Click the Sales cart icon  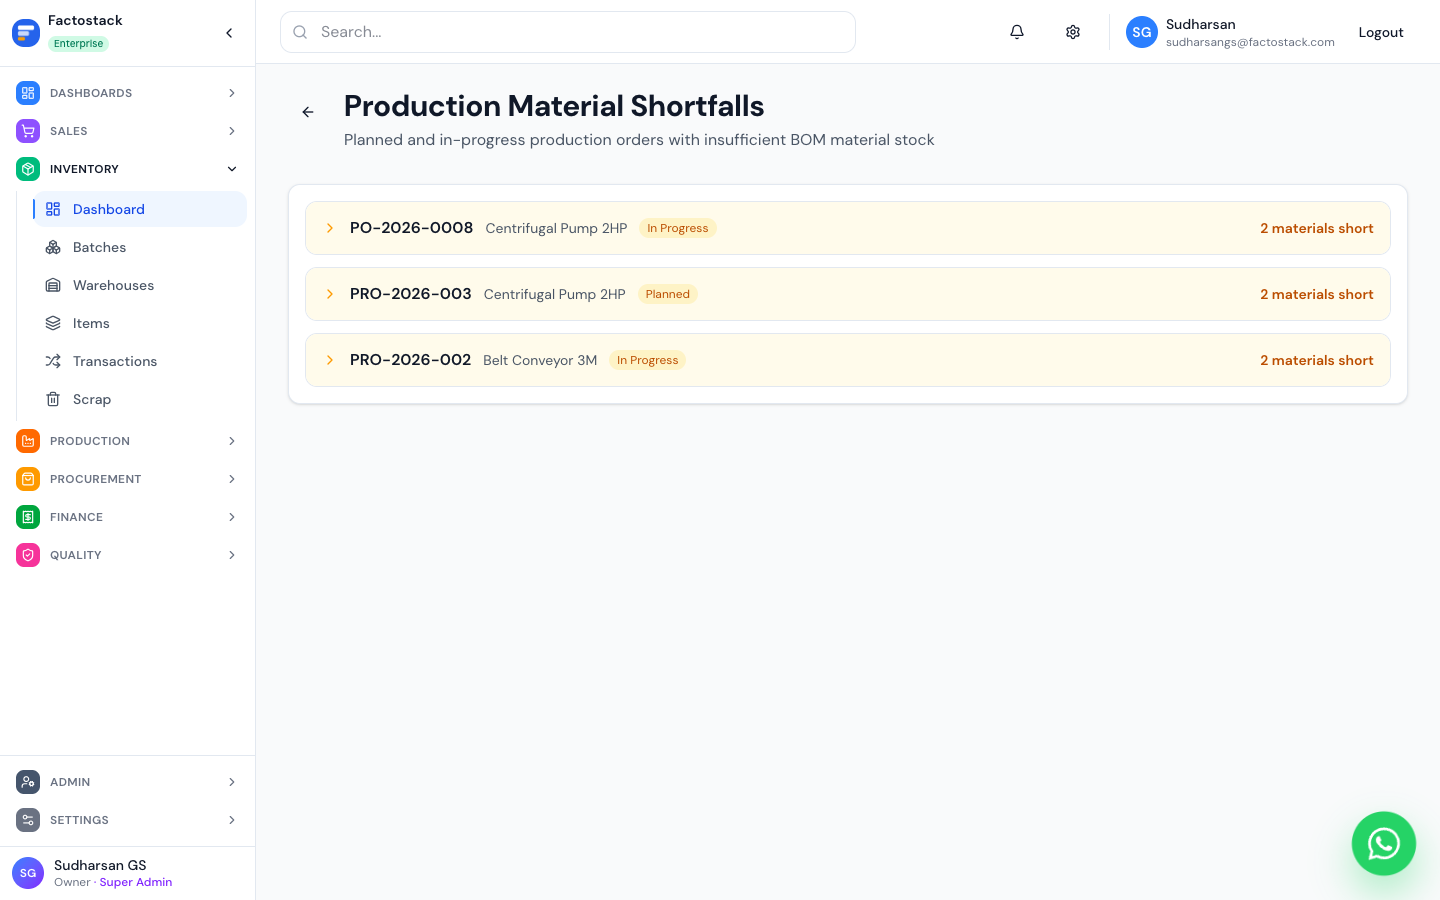(x=28, y=131)
